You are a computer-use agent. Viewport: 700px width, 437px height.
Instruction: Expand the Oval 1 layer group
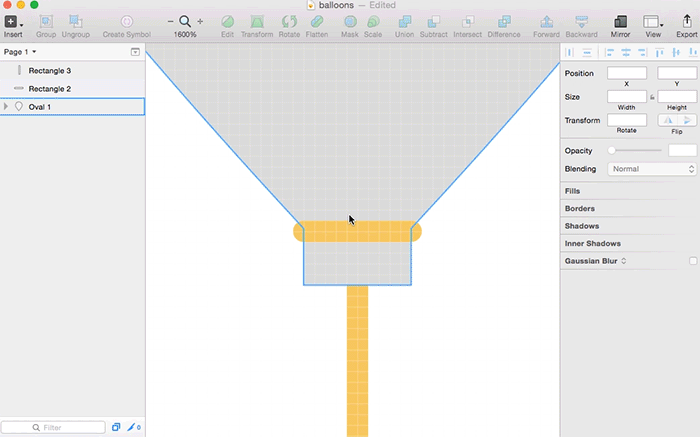point(6,106)
